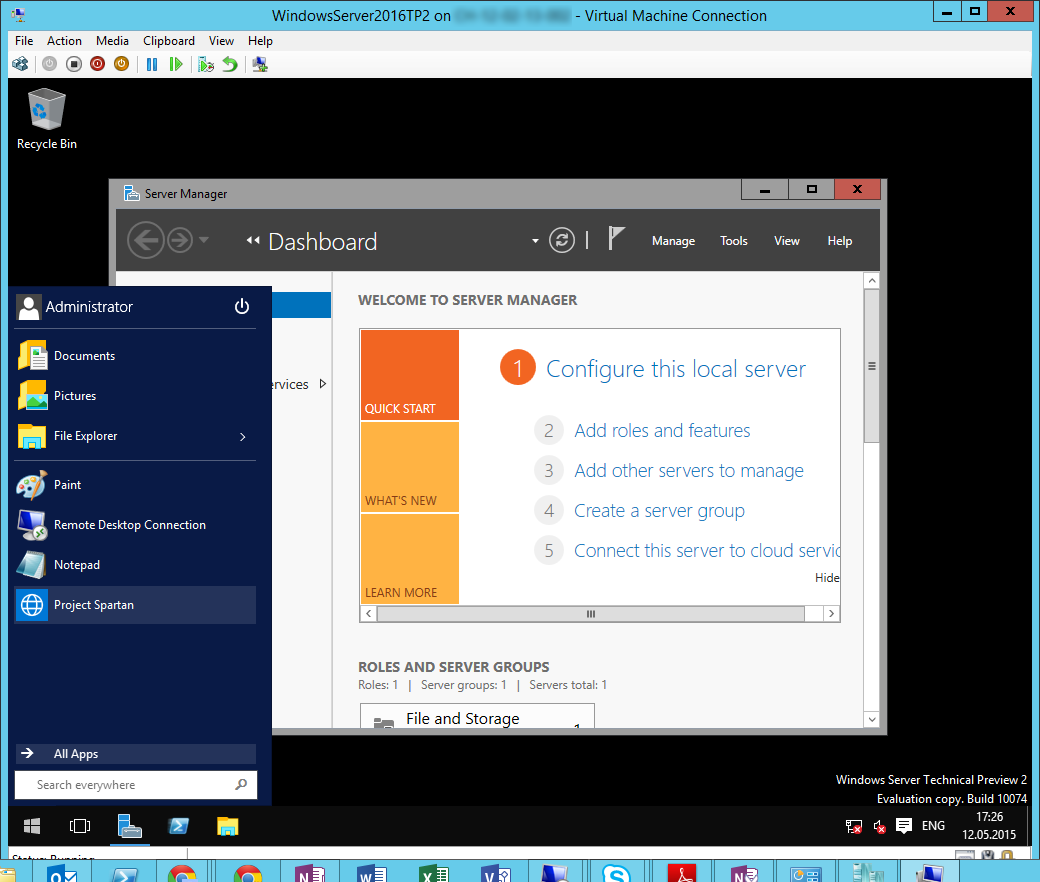Click the Revert undo arrow icon
1040x882 pixels.
pyautogui.click(x=230, y=64)
